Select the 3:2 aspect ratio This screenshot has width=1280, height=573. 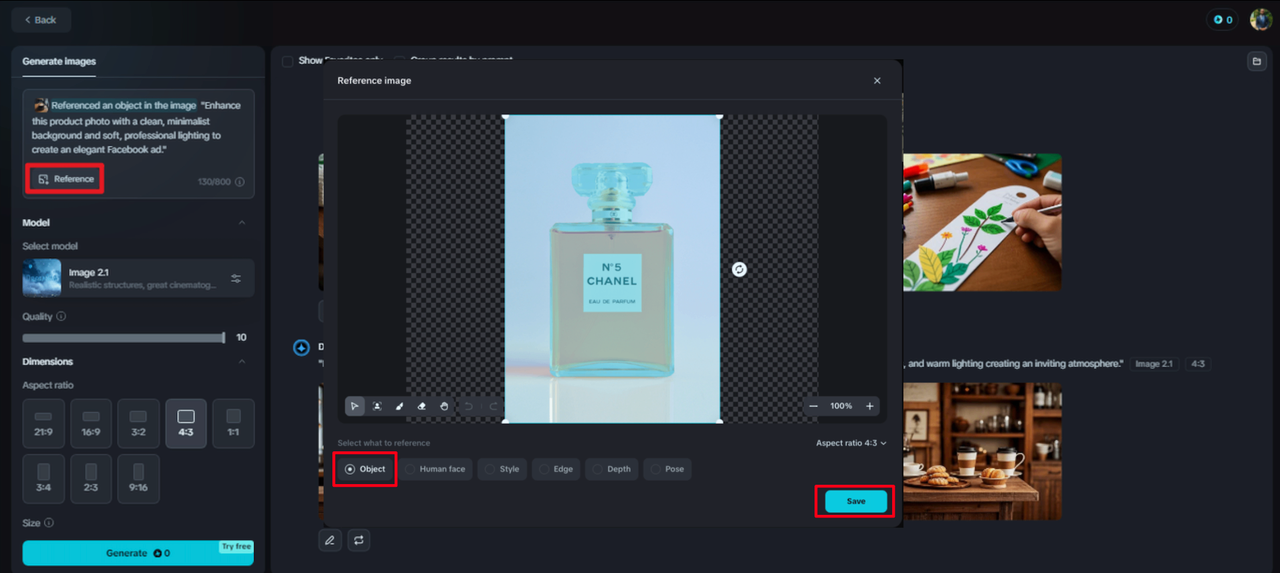138,424
